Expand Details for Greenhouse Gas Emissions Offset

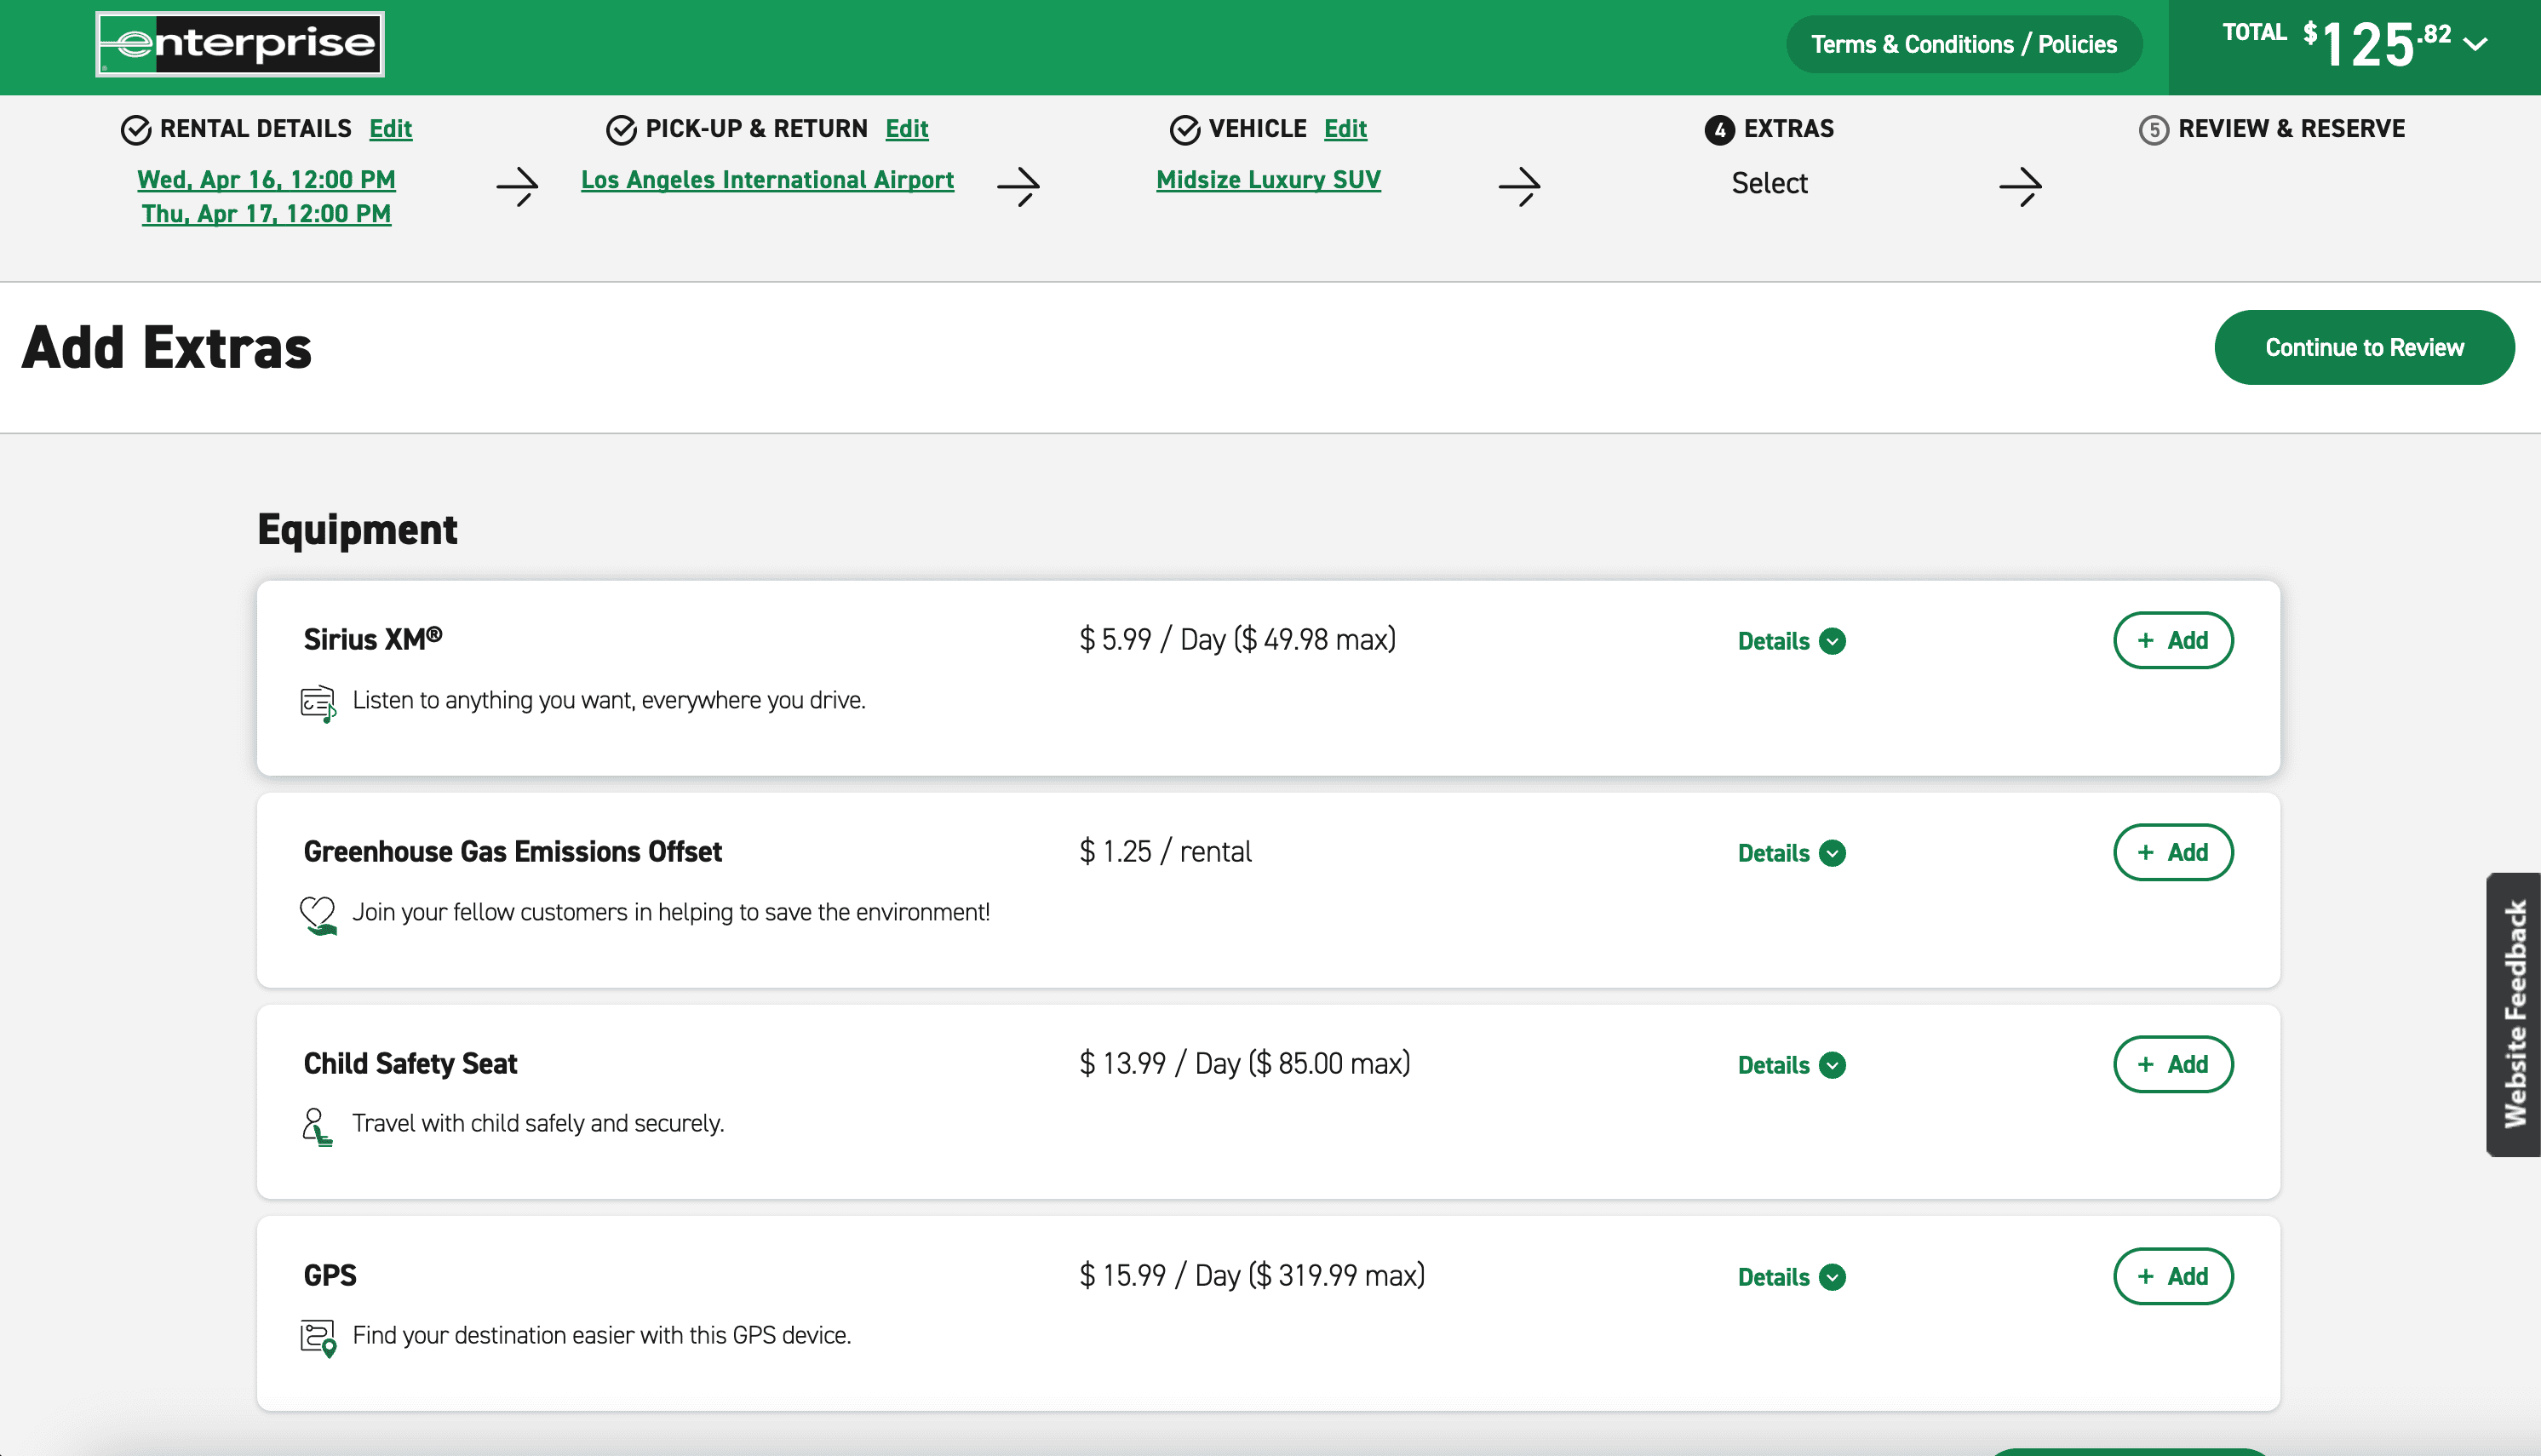[1790, 853]
